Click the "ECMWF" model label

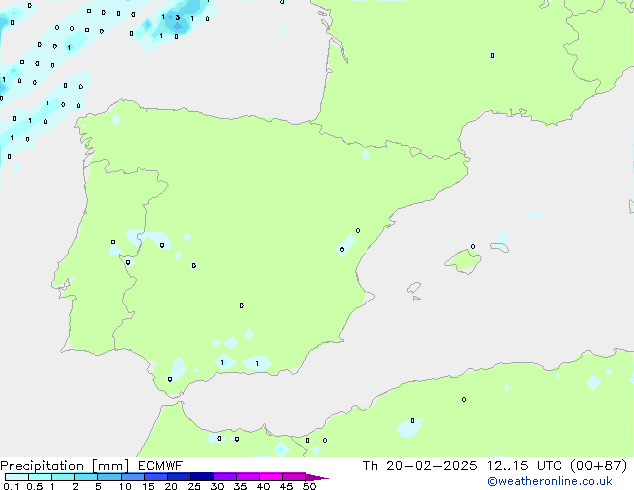161,466
